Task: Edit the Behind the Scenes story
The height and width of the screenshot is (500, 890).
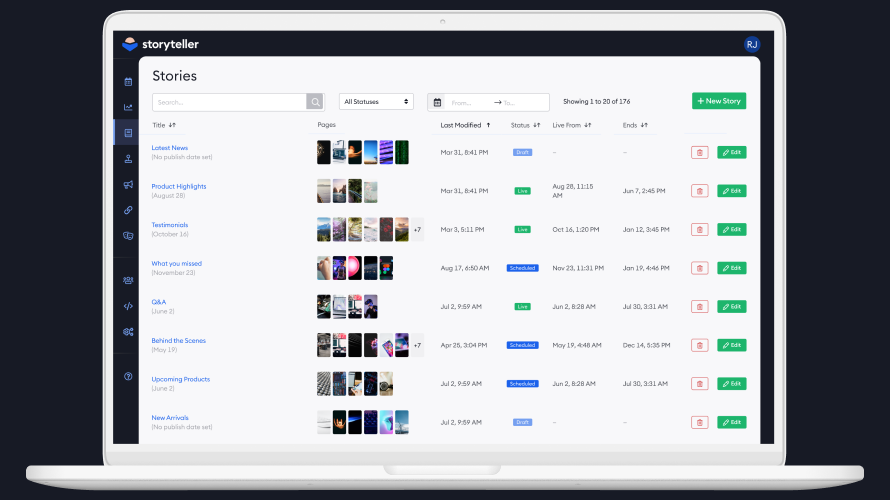Action: (732, 345)
